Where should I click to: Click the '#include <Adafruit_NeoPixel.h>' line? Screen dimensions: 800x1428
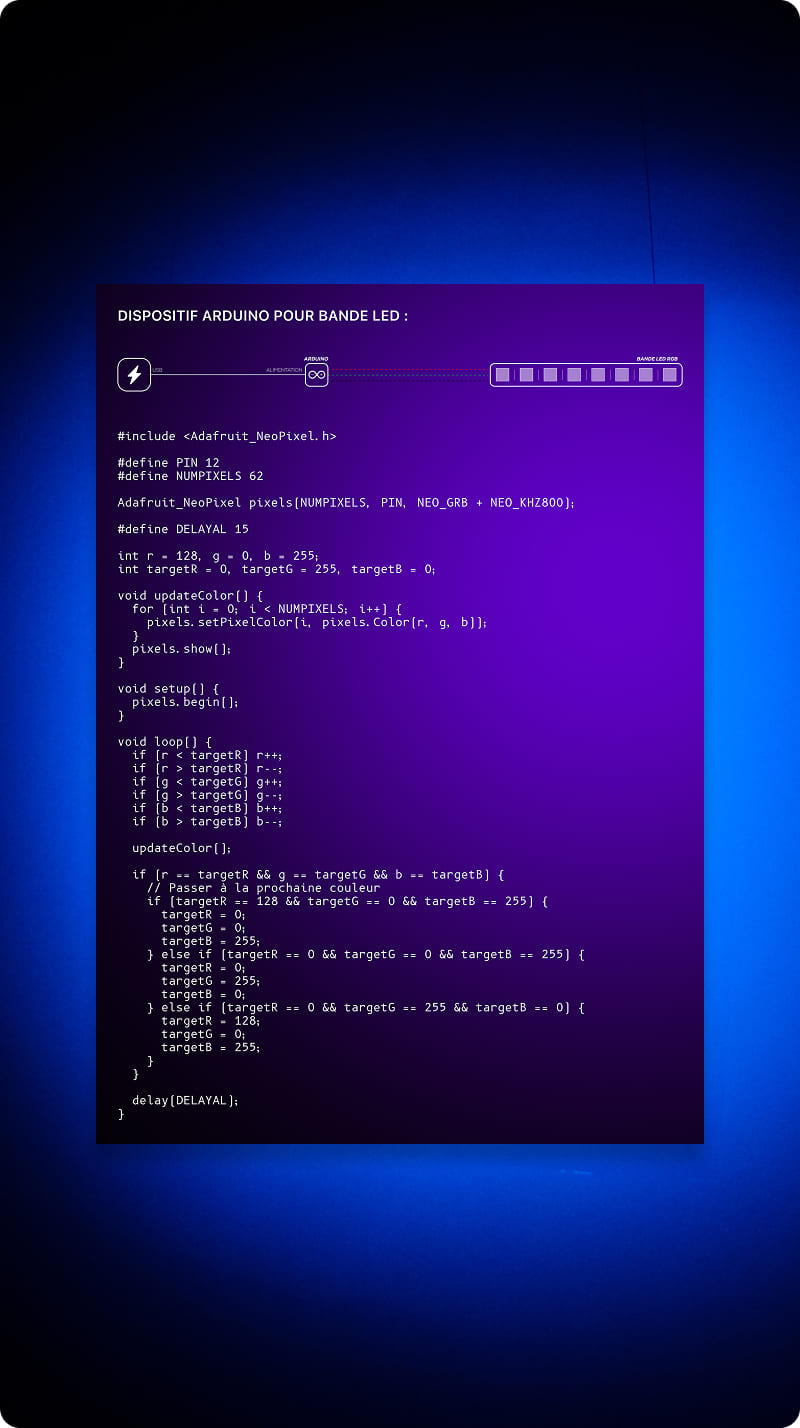[x=227, y=436]
